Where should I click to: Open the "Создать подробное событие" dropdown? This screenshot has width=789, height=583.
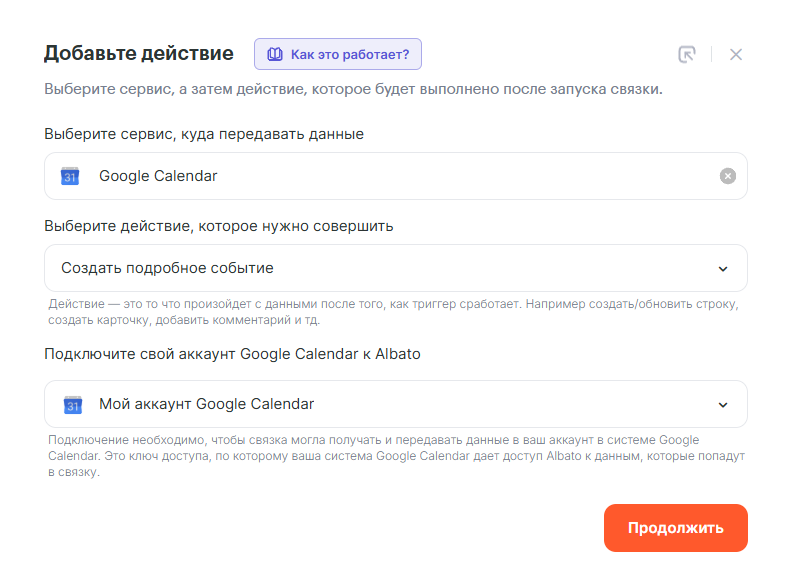(380, 268)
